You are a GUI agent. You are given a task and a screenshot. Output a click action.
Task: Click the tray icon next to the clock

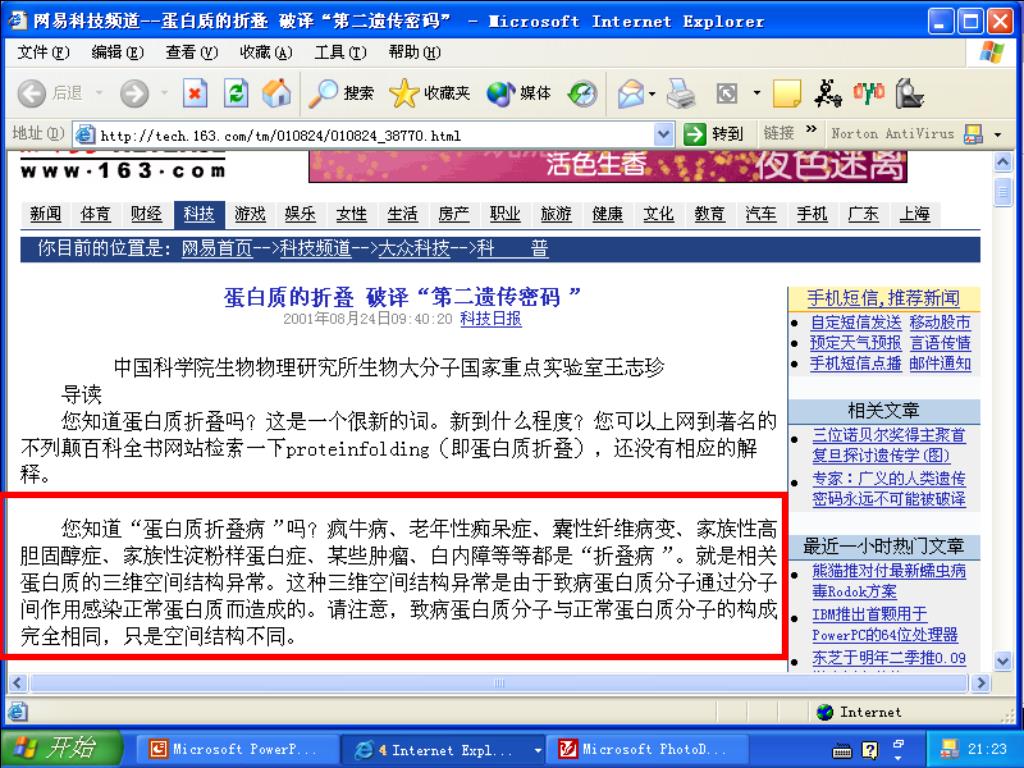point(950,748)
